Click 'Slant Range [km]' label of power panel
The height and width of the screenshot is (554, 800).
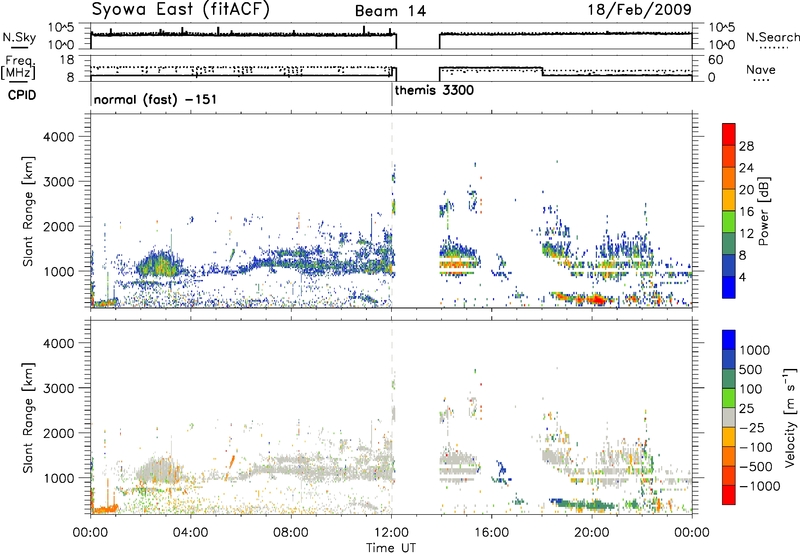pos(28,211)
